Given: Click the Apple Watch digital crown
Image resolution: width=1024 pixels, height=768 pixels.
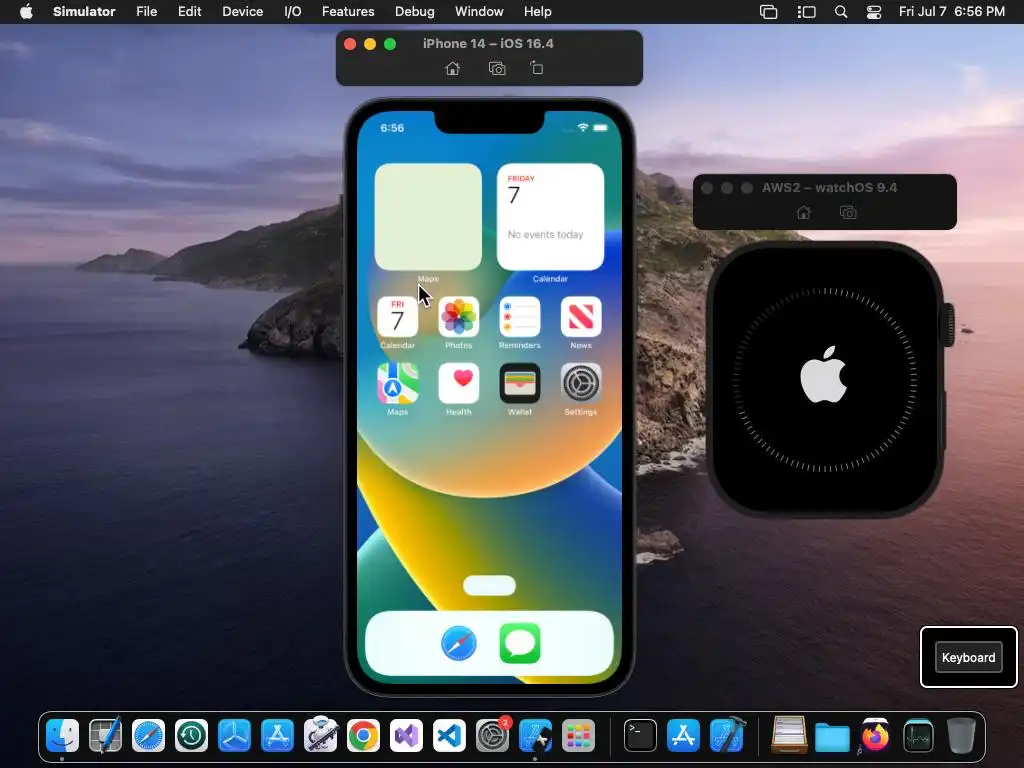Looking at the screenshot, I should coord(947,325).
